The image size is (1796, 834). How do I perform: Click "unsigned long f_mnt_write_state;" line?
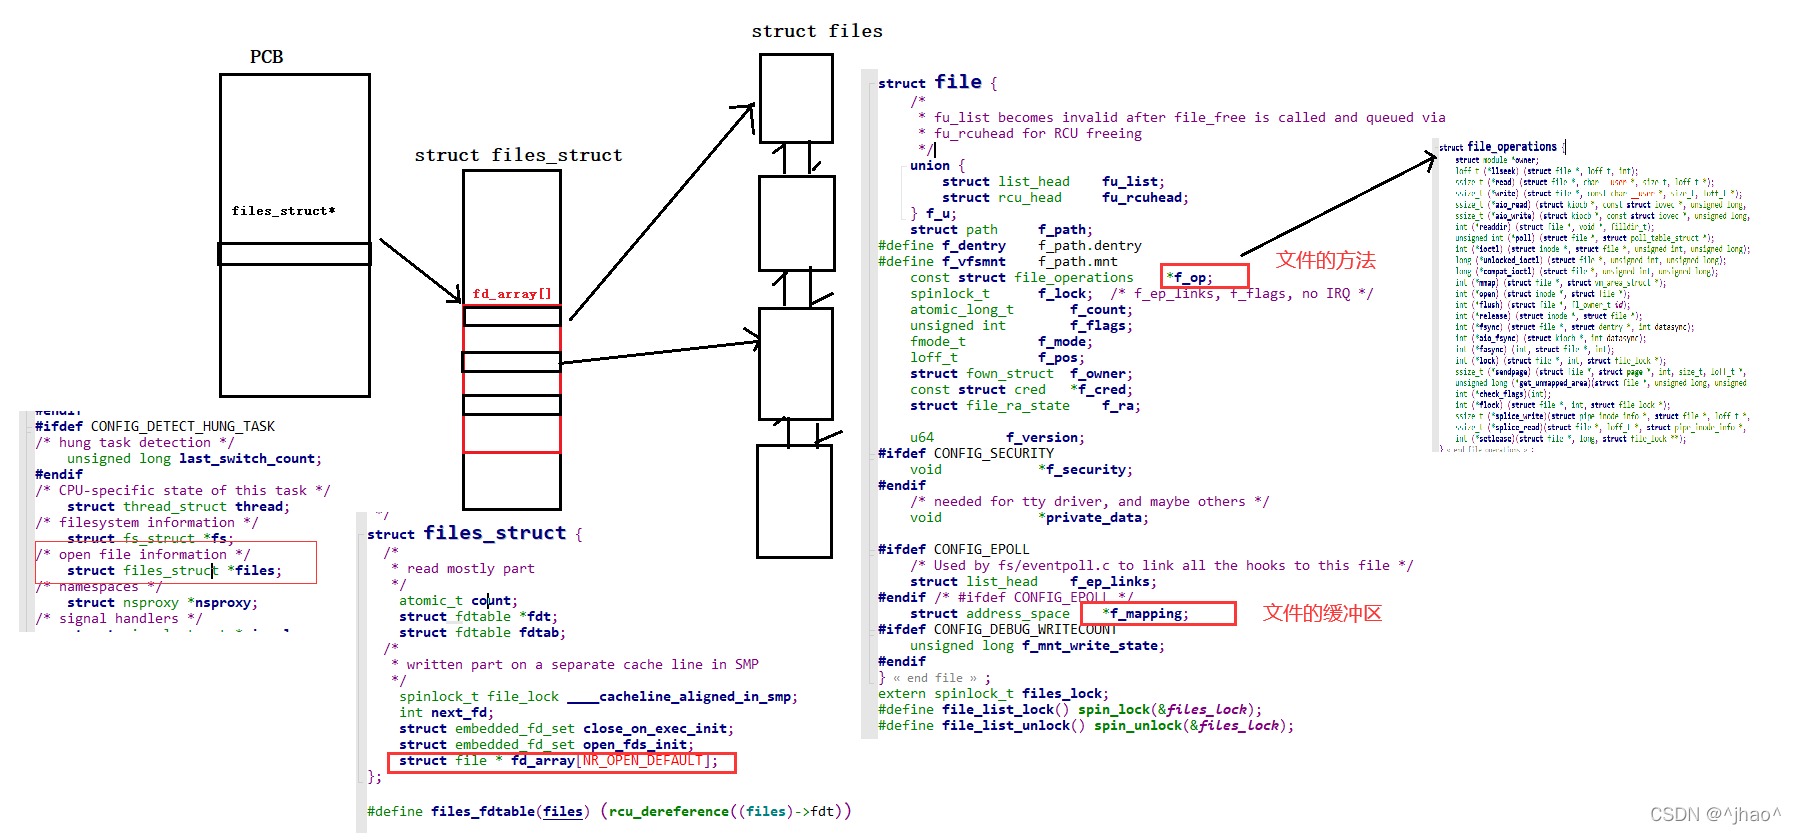click(x=1038, y=645)
